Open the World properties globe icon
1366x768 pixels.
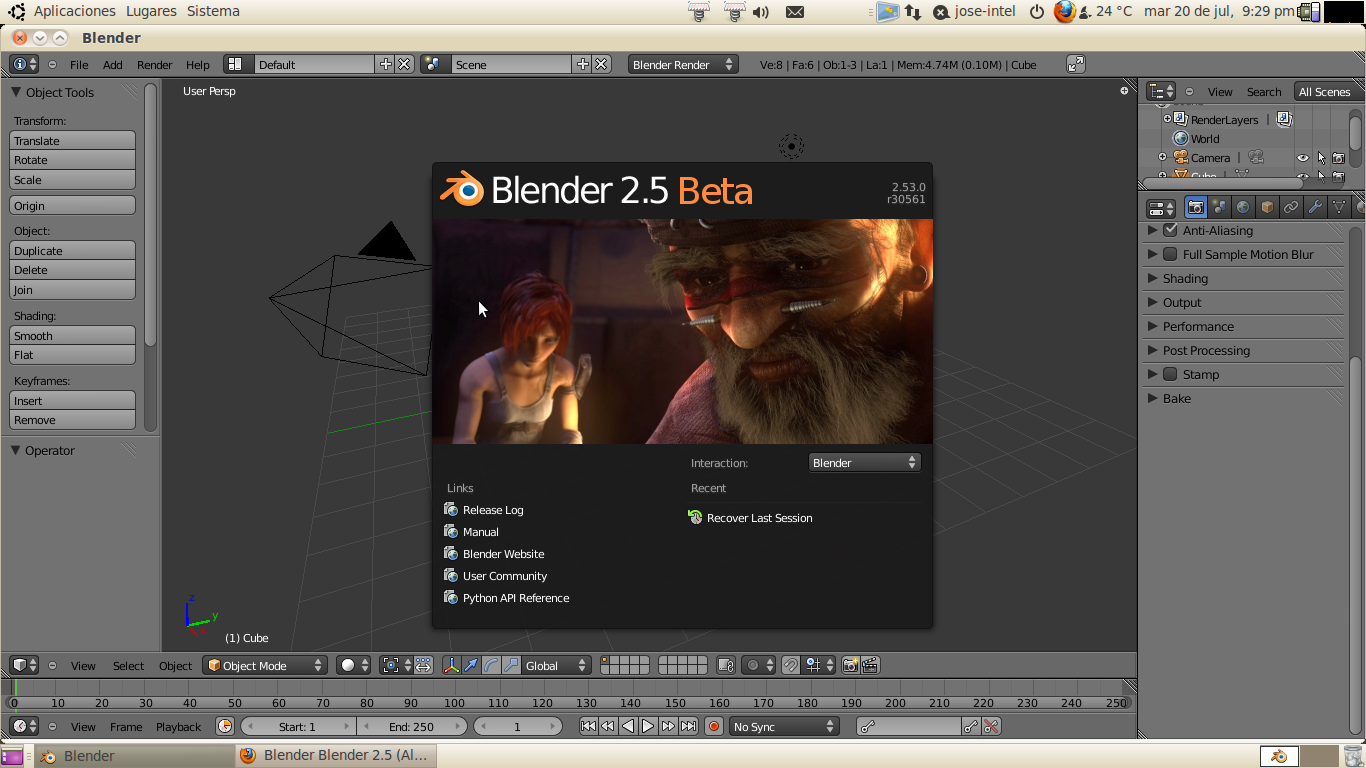coord(1243,207)
